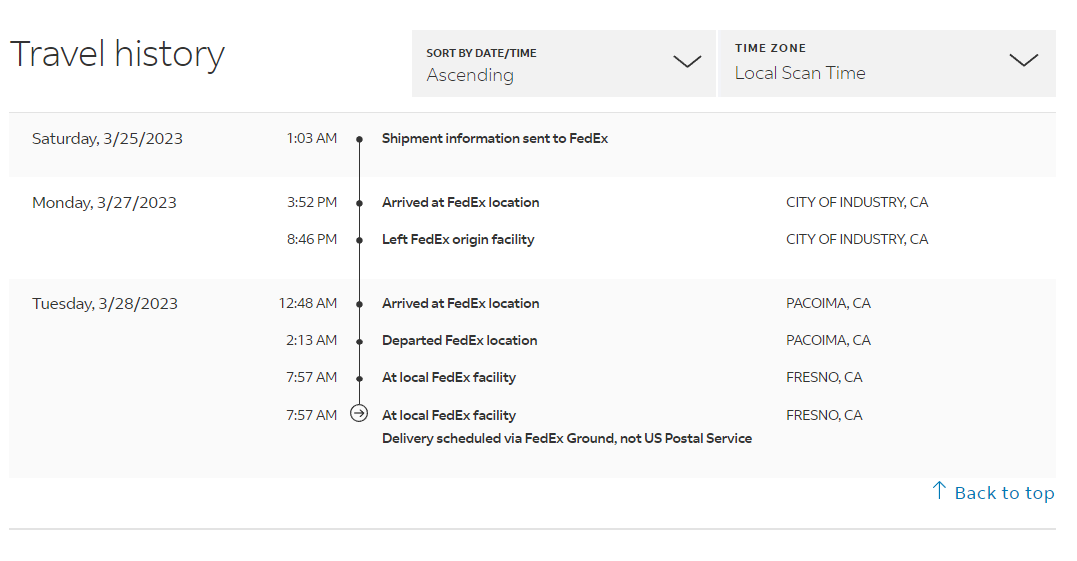Click the Travel history heading

click(117, 54)
